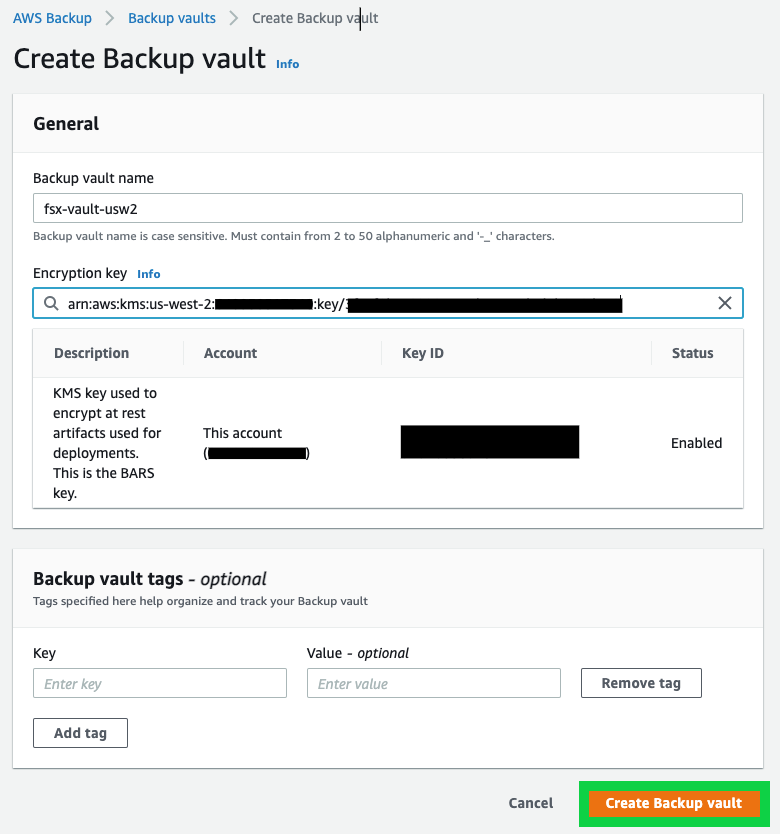Screen dimensions: 780x834
Task: Click the Account column header
Action: (x=230, y=353)
